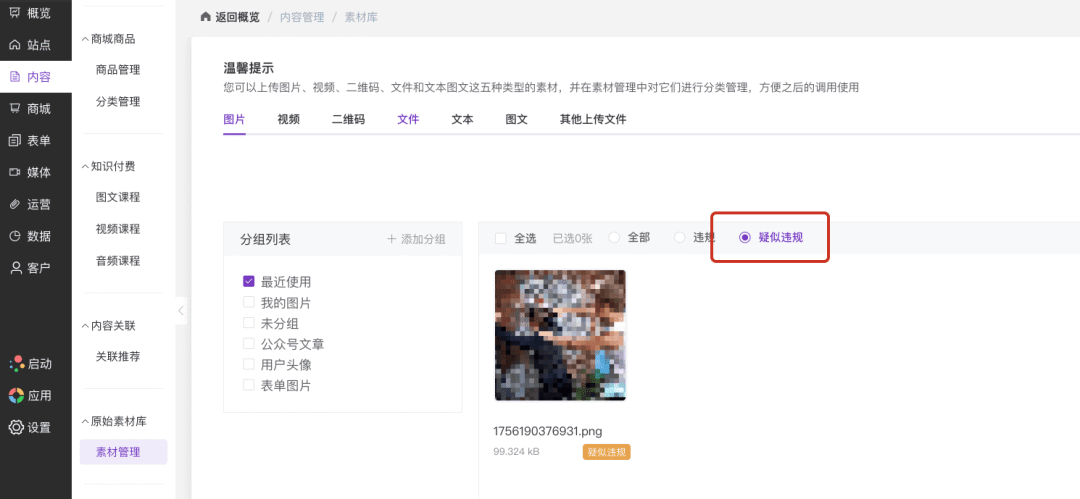This screenshot has height=499, width=1080.
Task: Collapse the 商城商品 section
Action: (85, 39)
